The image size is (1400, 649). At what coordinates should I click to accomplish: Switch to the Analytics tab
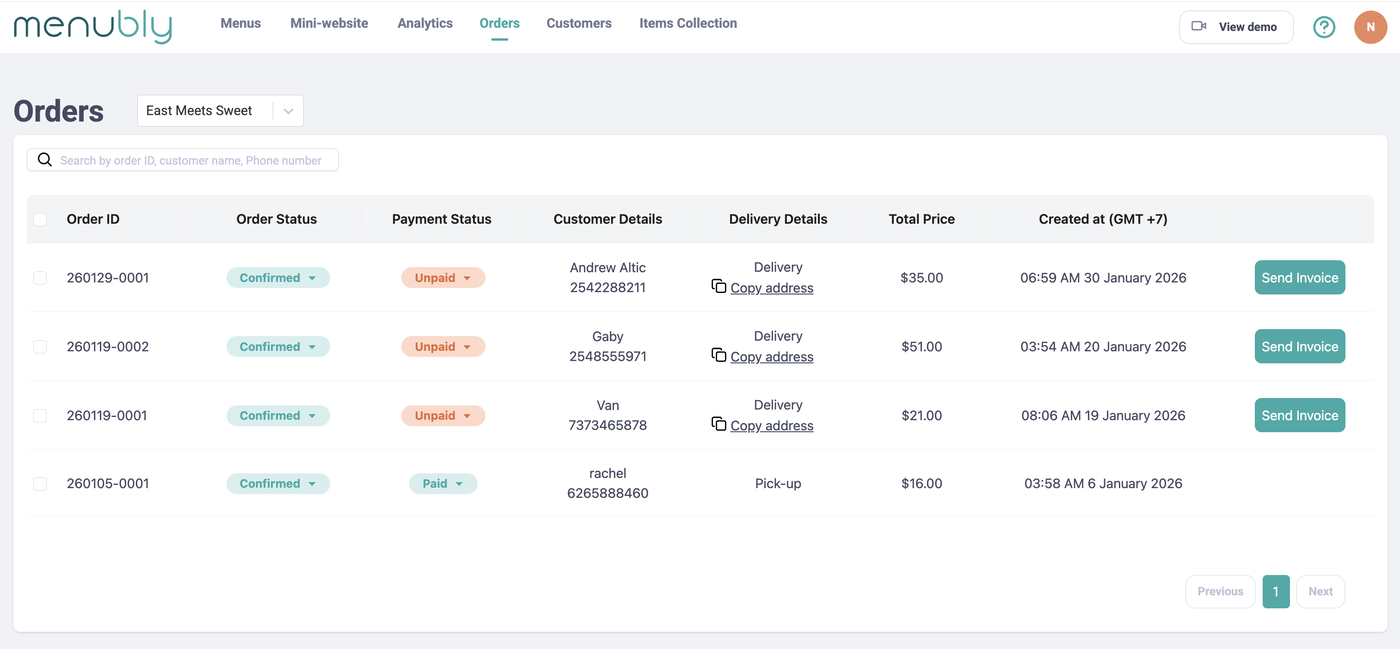425,23
